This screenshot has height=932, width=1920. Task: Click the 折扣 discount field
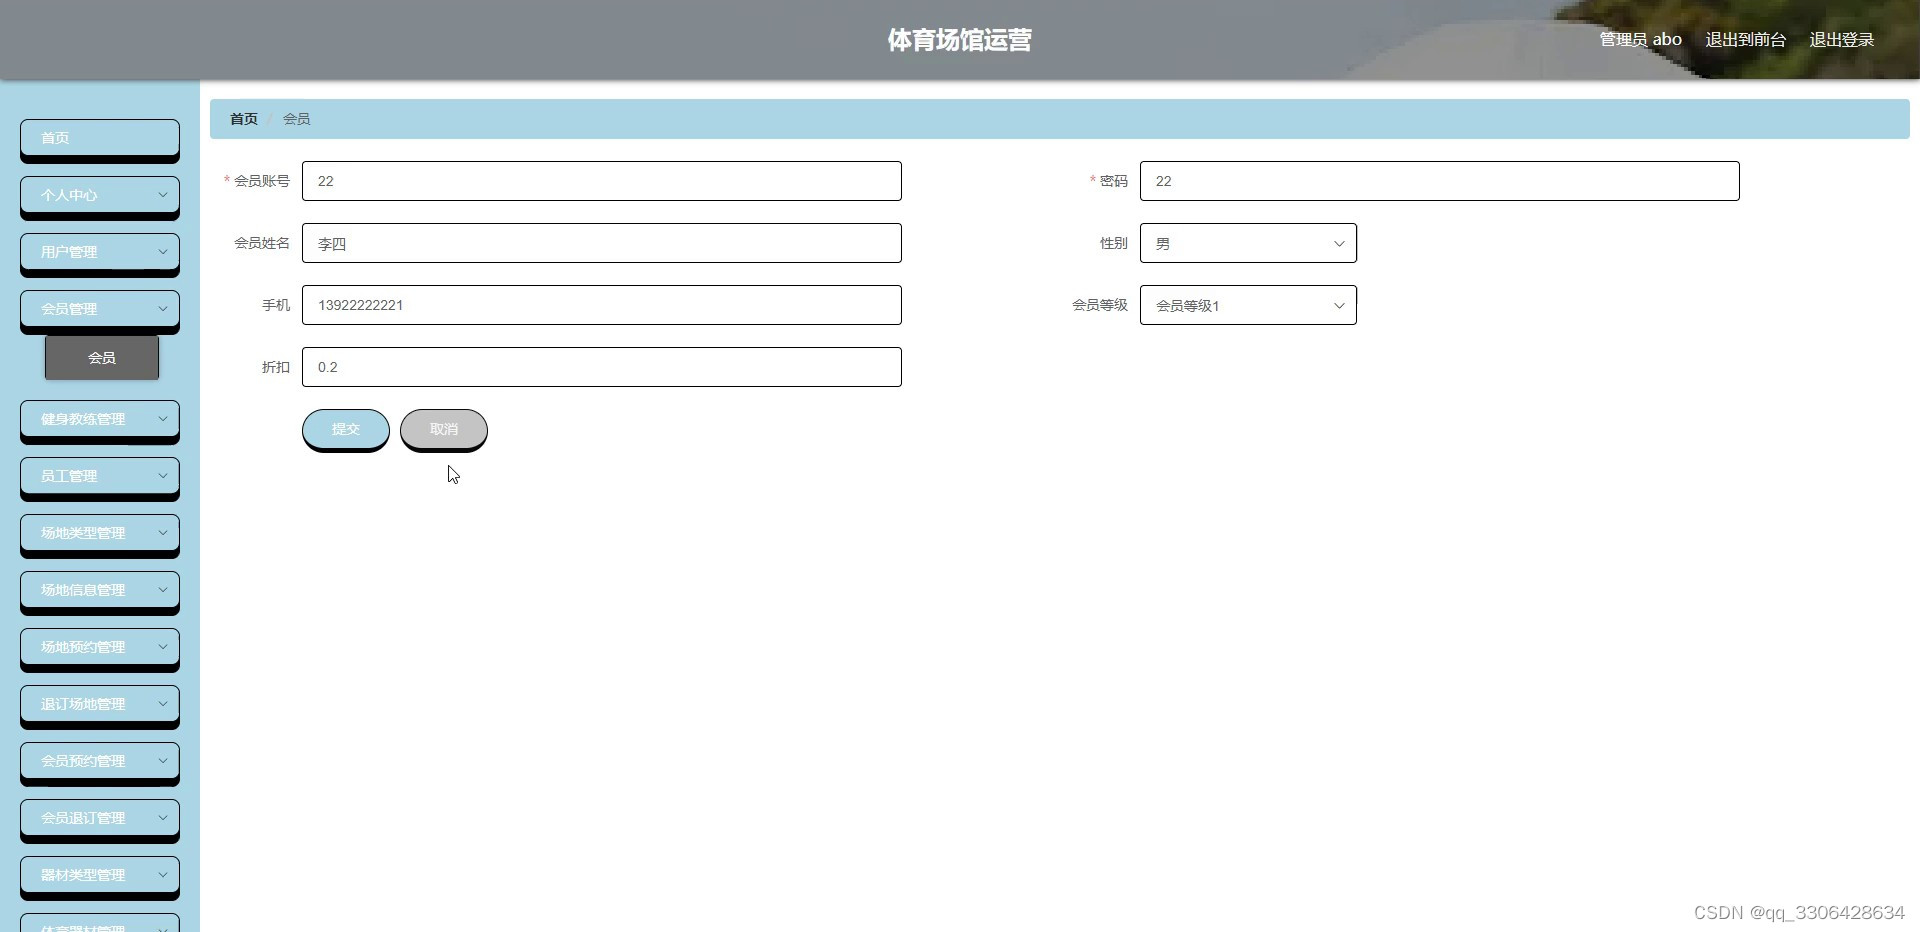tap(602, 367)
